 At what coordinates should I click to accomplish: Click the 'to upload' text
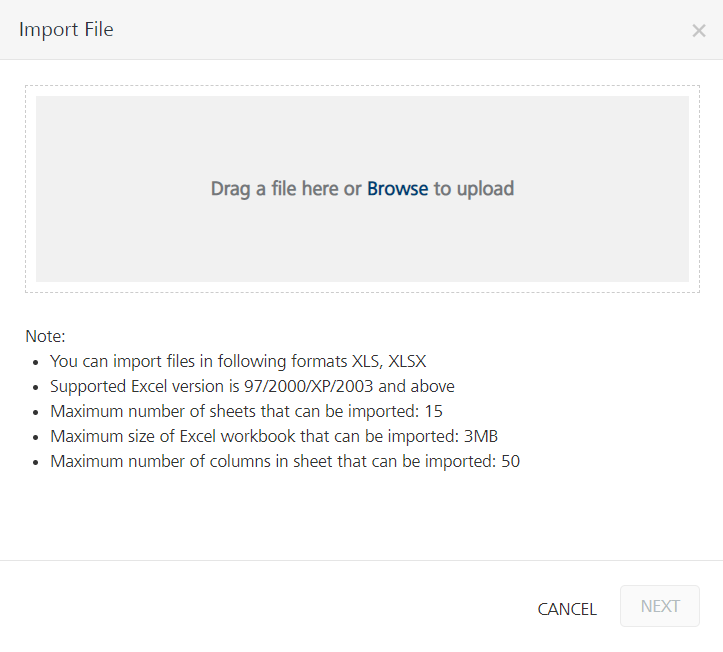click(473, 189)
